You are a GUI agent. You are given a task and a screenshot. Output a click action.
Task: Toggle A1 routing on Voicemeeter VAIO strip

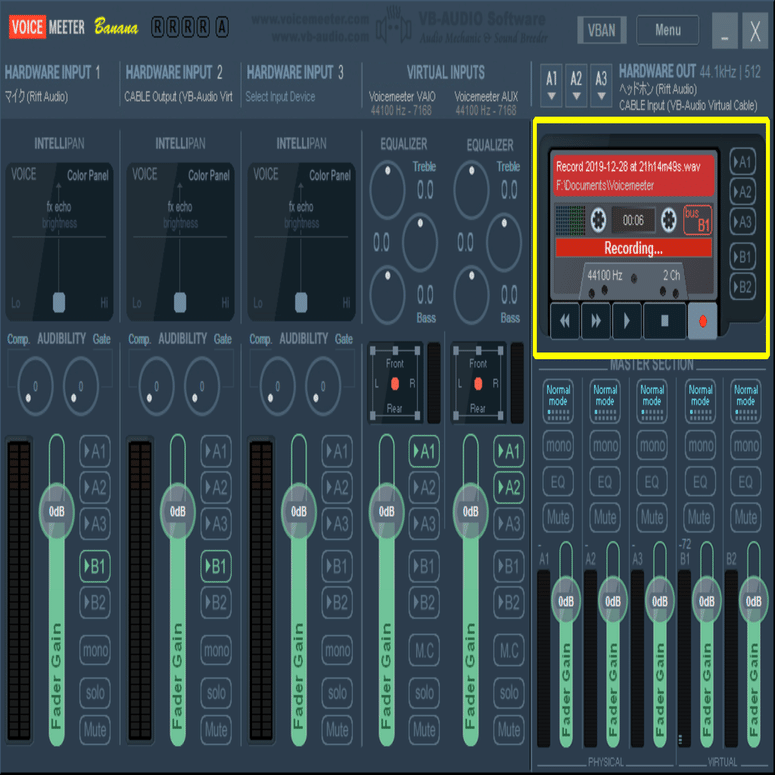point(424,451)
